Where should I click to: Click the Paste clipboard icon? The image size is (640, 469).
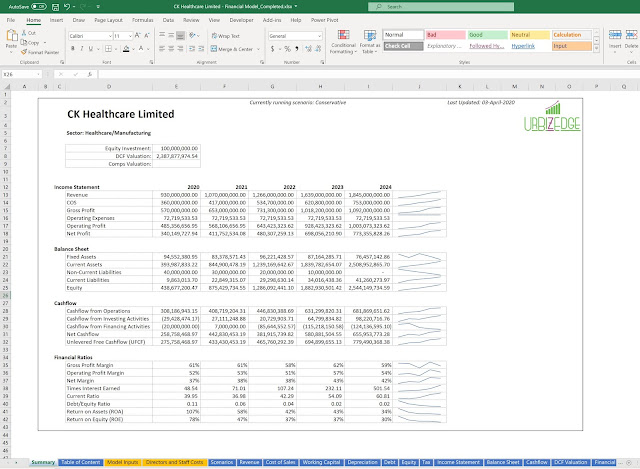[11, 36]
